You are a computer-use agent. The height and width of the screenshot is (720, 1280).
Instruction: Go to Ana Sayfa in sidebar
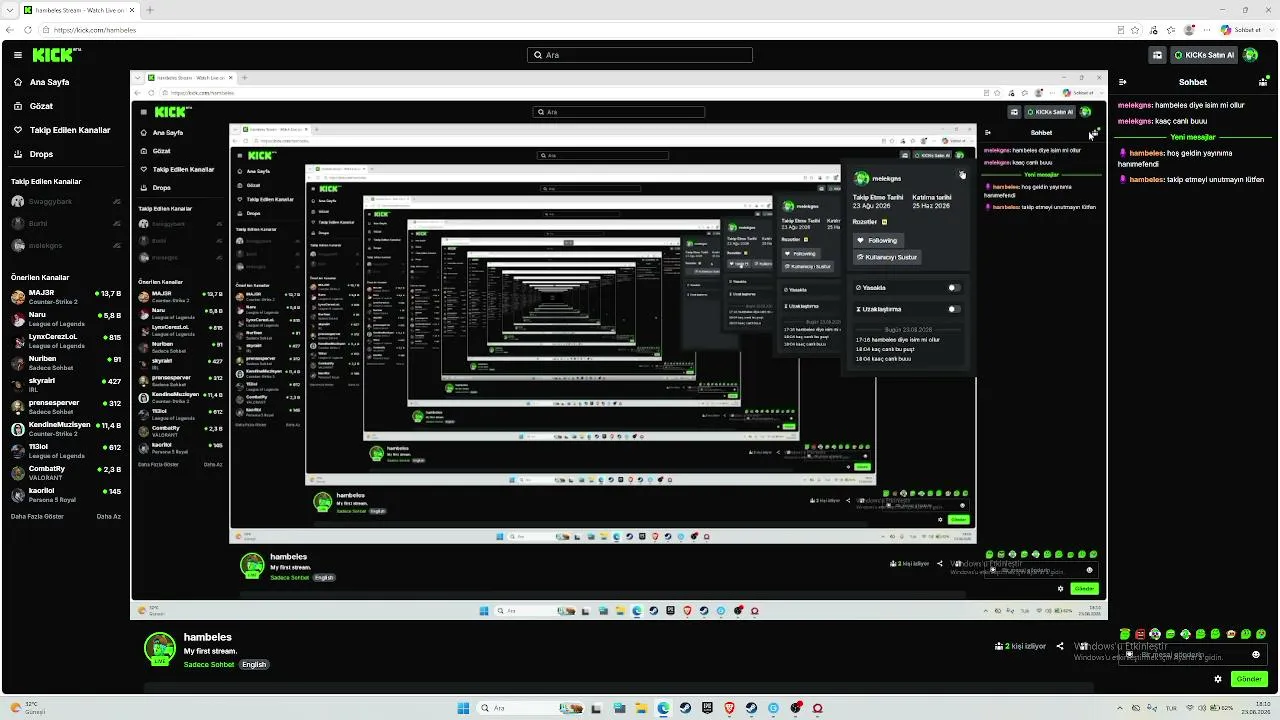tap(49, 82)
